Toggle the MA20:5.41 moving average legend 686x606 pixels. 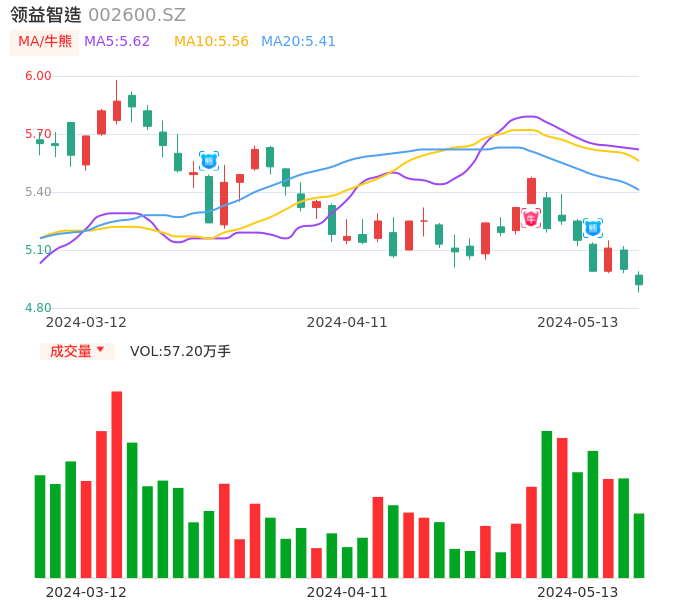point(298,42)
